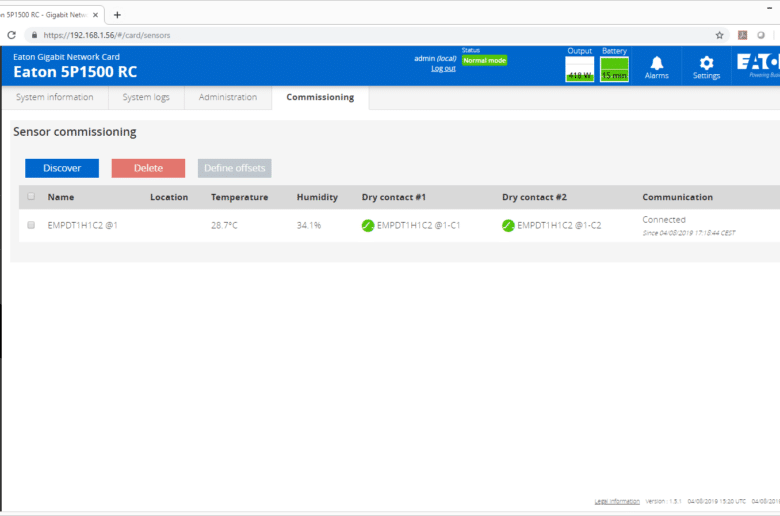Switch to System information tab

point(55,97)
